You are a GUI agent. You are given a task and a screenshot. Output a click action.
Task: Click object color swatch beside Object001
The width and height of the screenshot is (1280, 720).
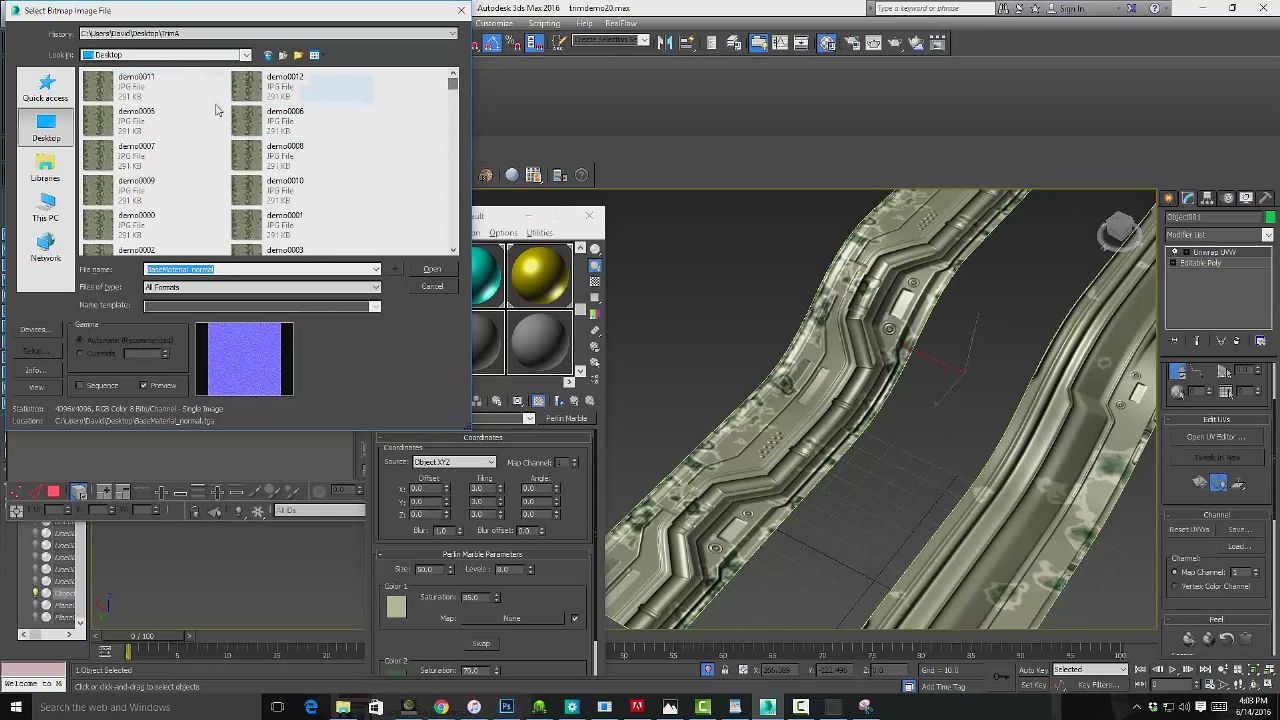(x=1270, y=217)
